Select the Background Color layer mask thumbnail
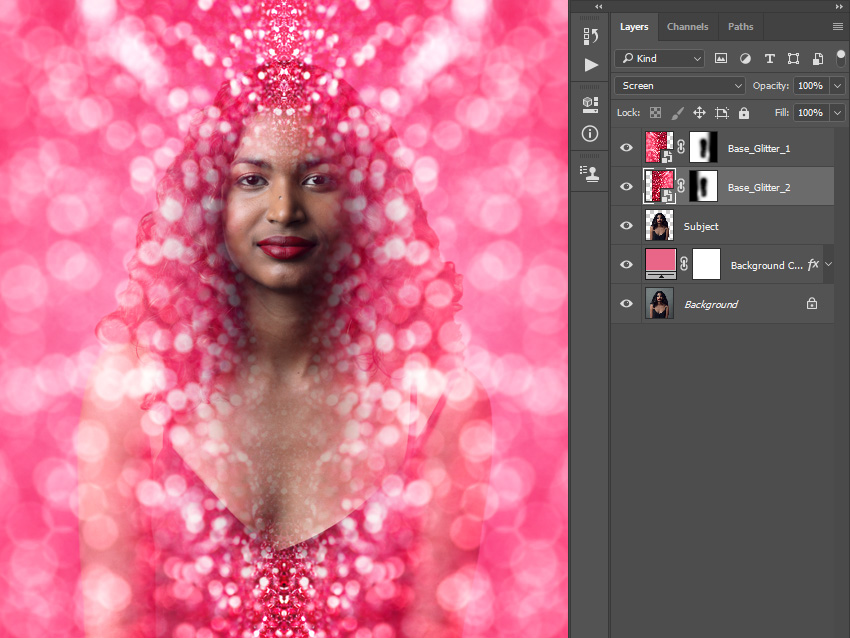The height and width of the screenshot is (638, 850). pos(706,264)
